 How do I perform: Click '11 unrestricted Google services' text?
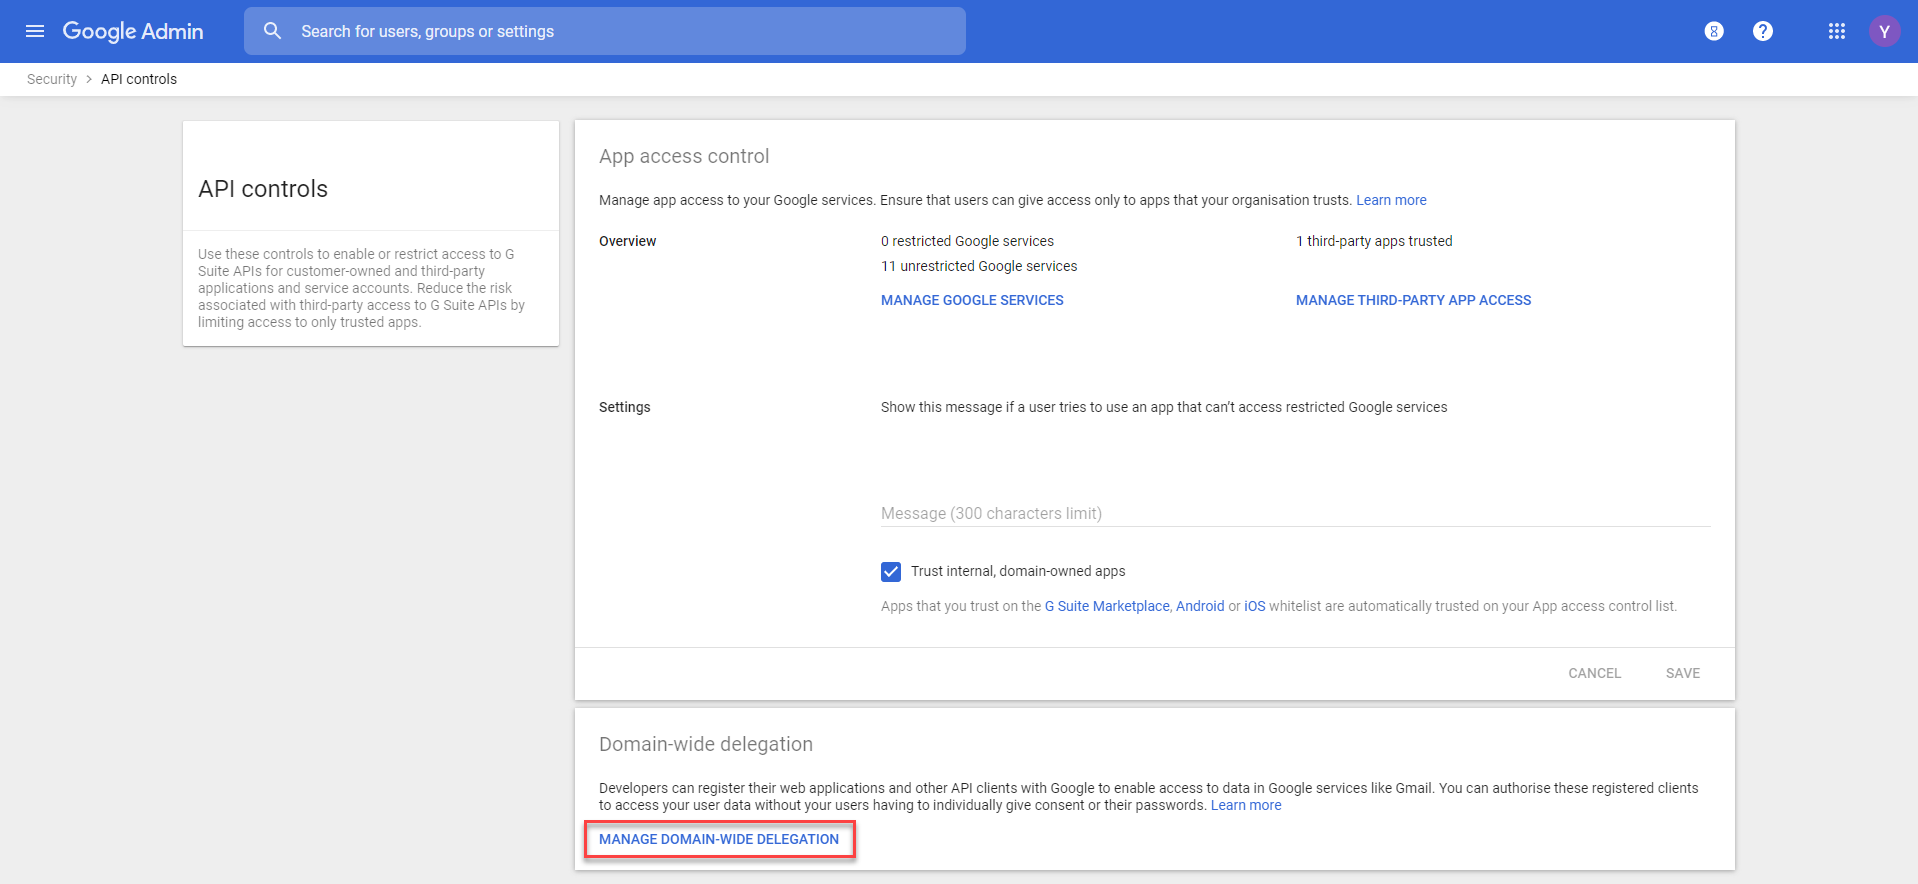[x=979, y=266]
